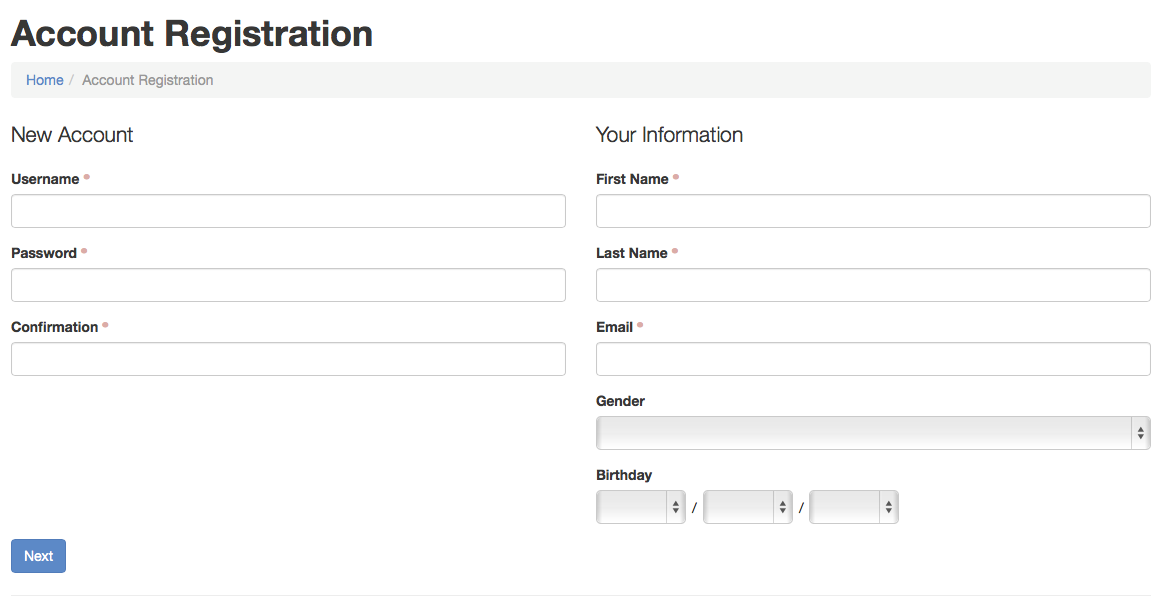Click the Home breadcrumb link
The height and width of the screenshot is (609, 1162).
click(44, 80)
